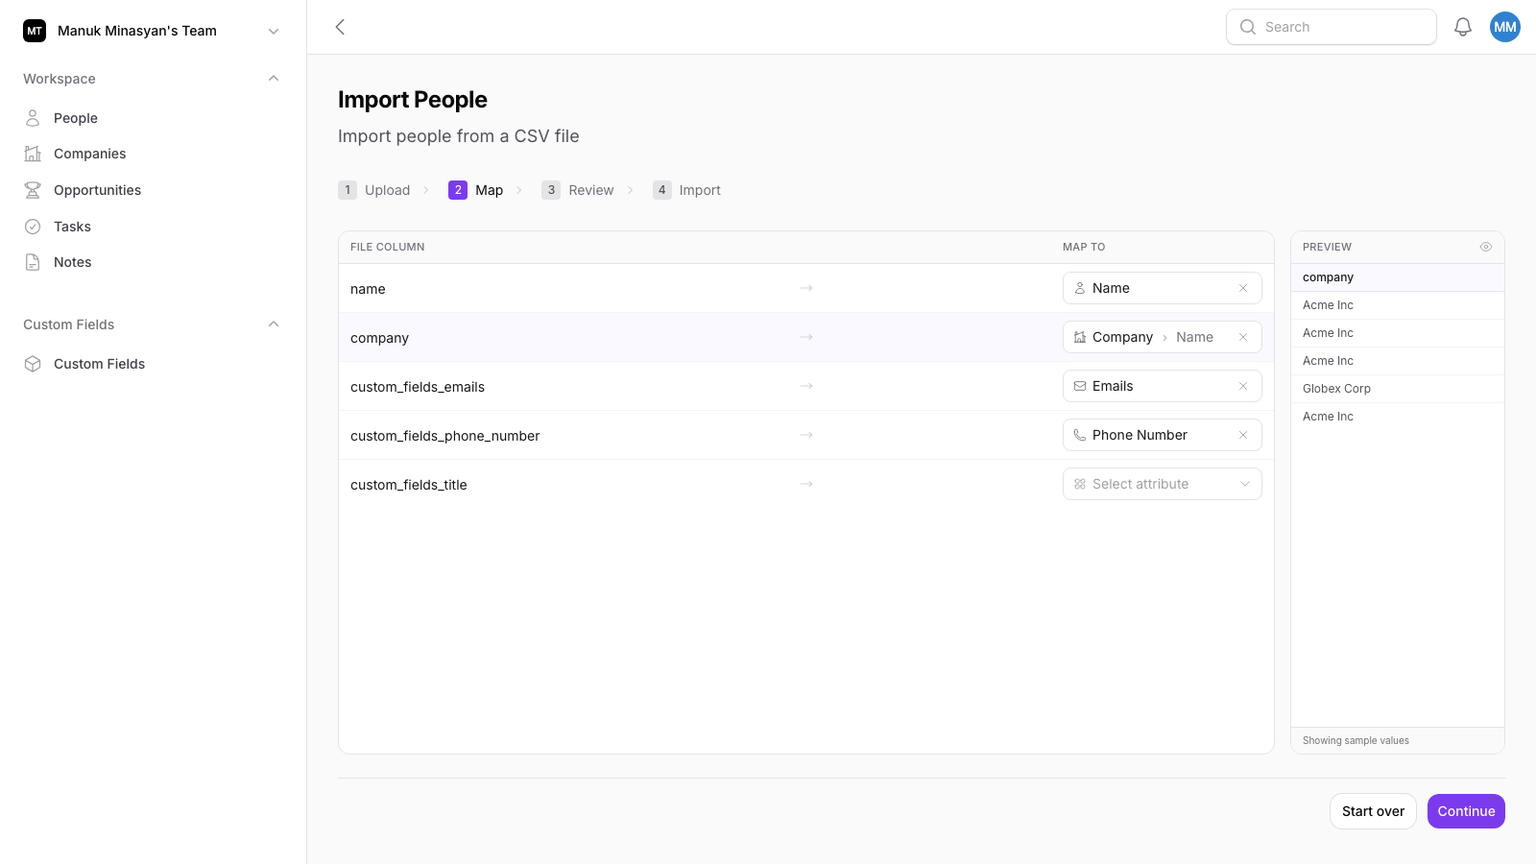Click Start over to restart the import
The height and width of the screenshot is (864, 1536).
click(1372, 810)
